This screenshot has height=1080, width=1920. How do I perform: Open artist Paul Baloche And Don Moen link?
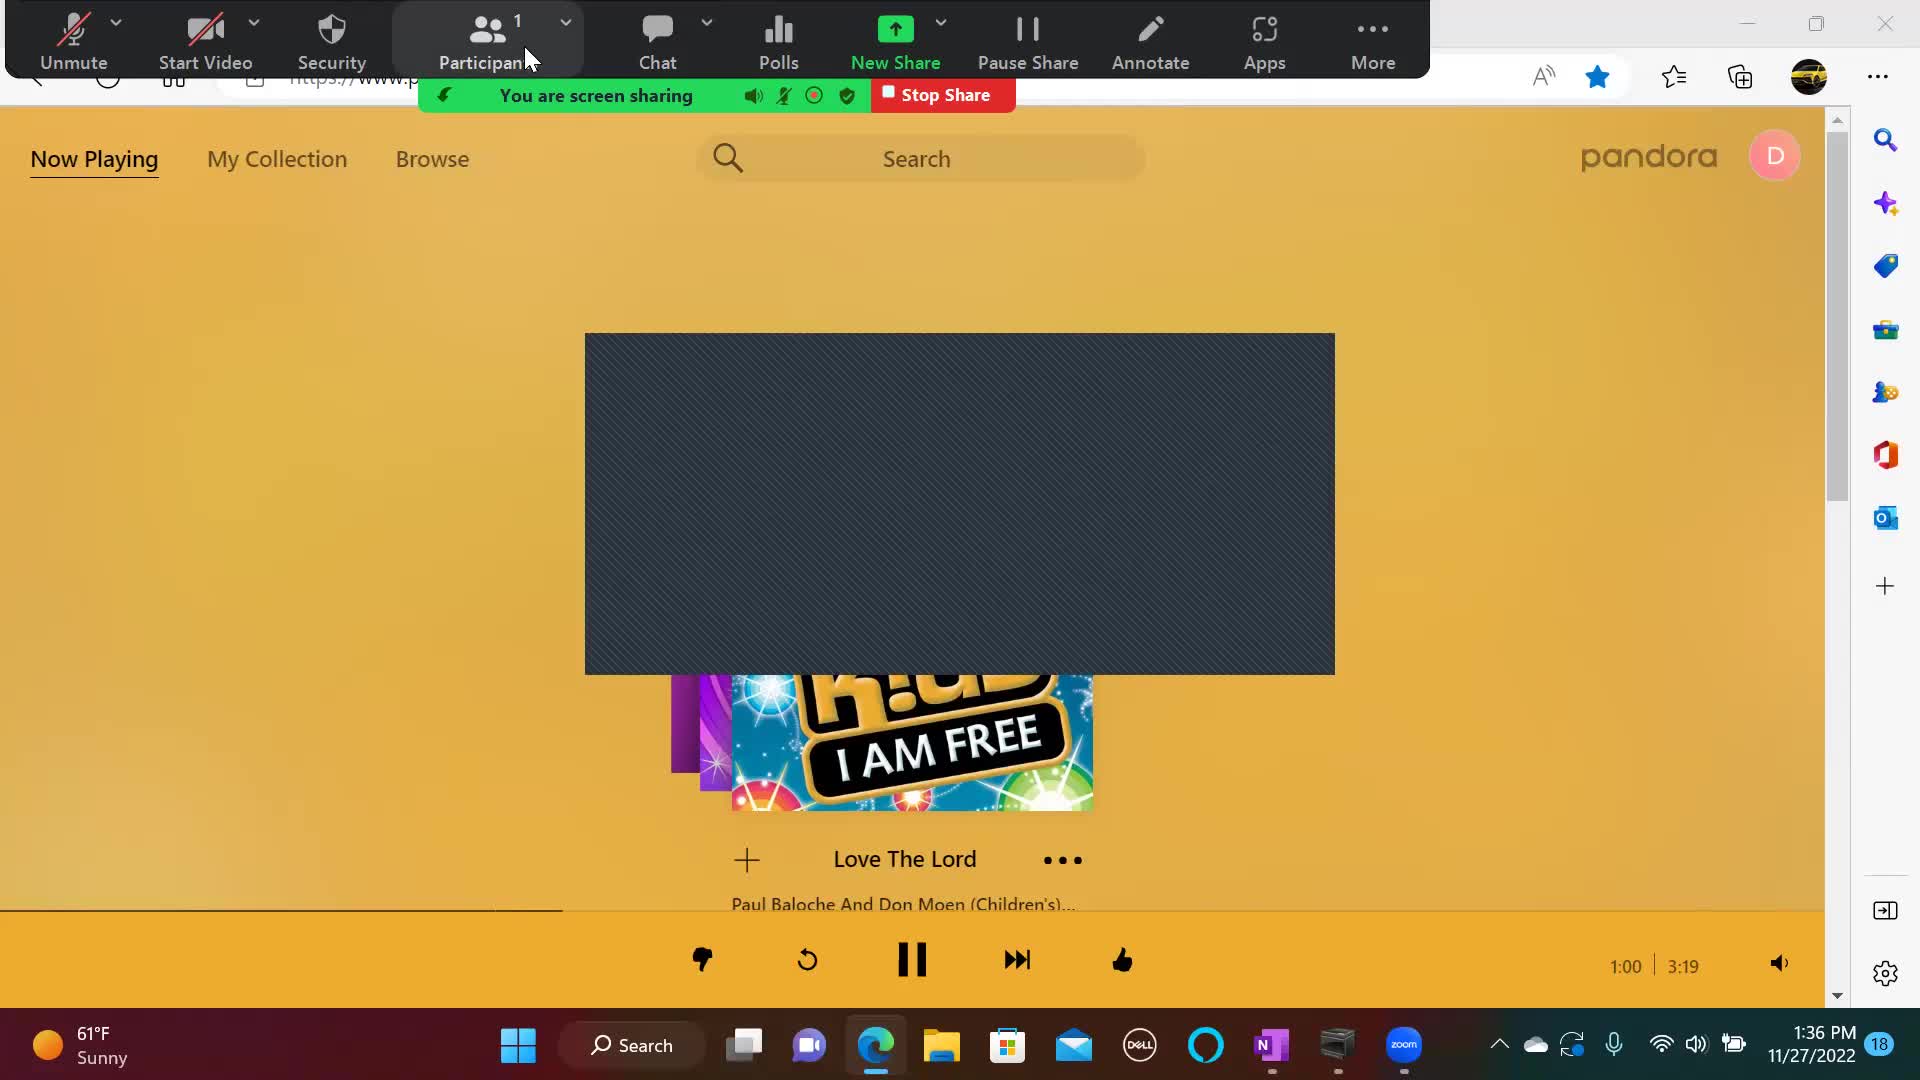[903, 903]
